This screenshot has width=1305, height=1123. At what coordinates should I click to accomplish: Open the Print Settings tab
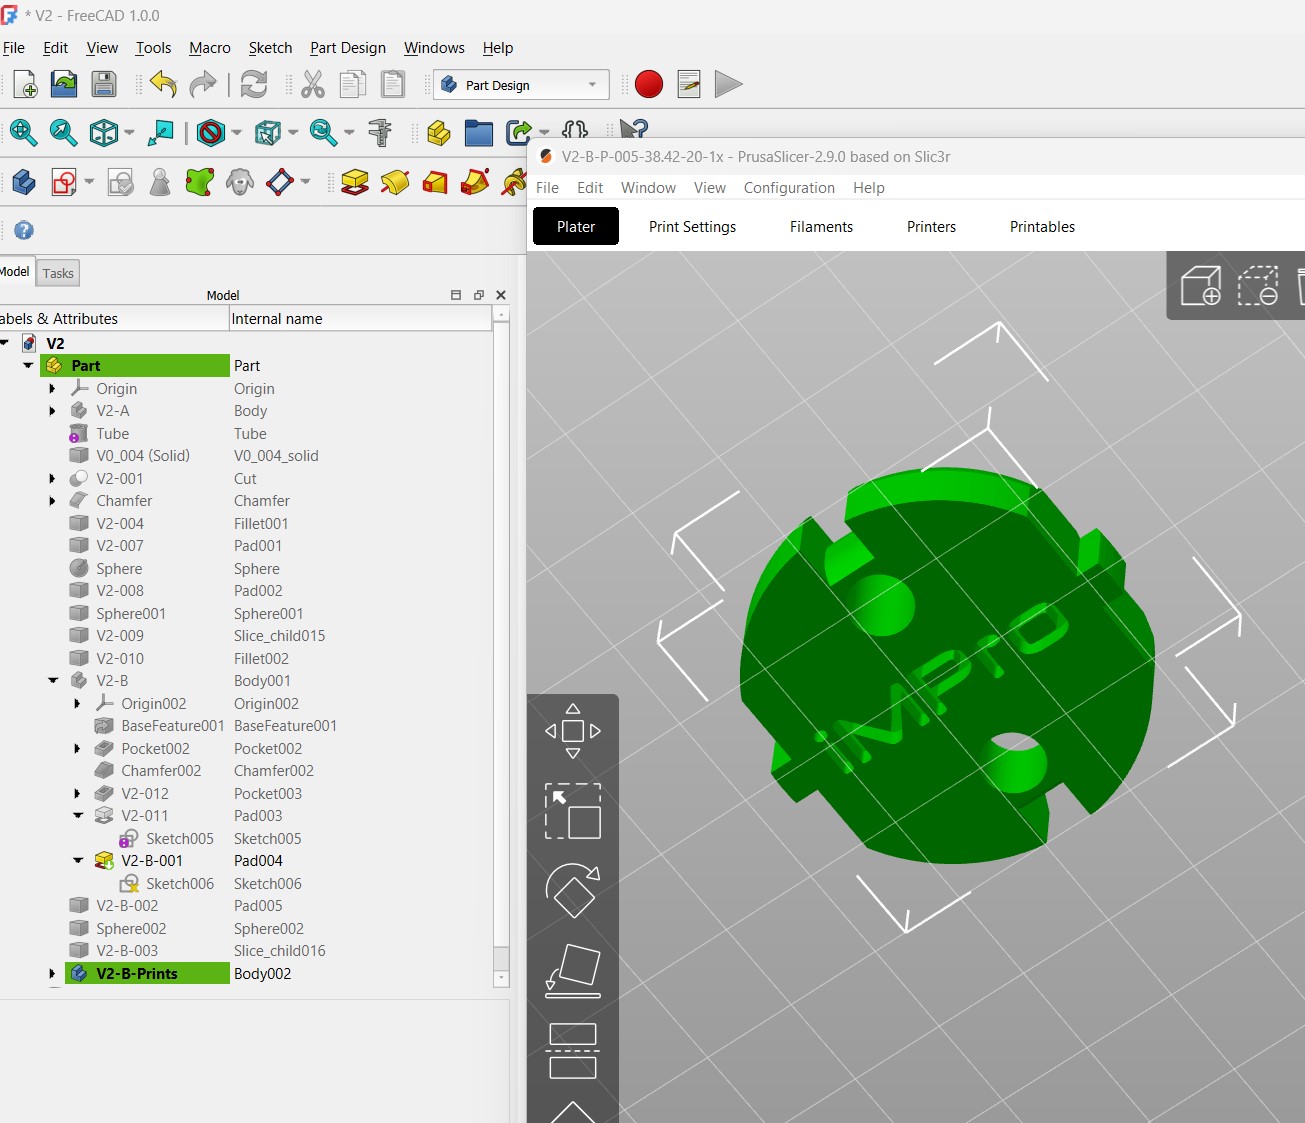click(692, 227)
